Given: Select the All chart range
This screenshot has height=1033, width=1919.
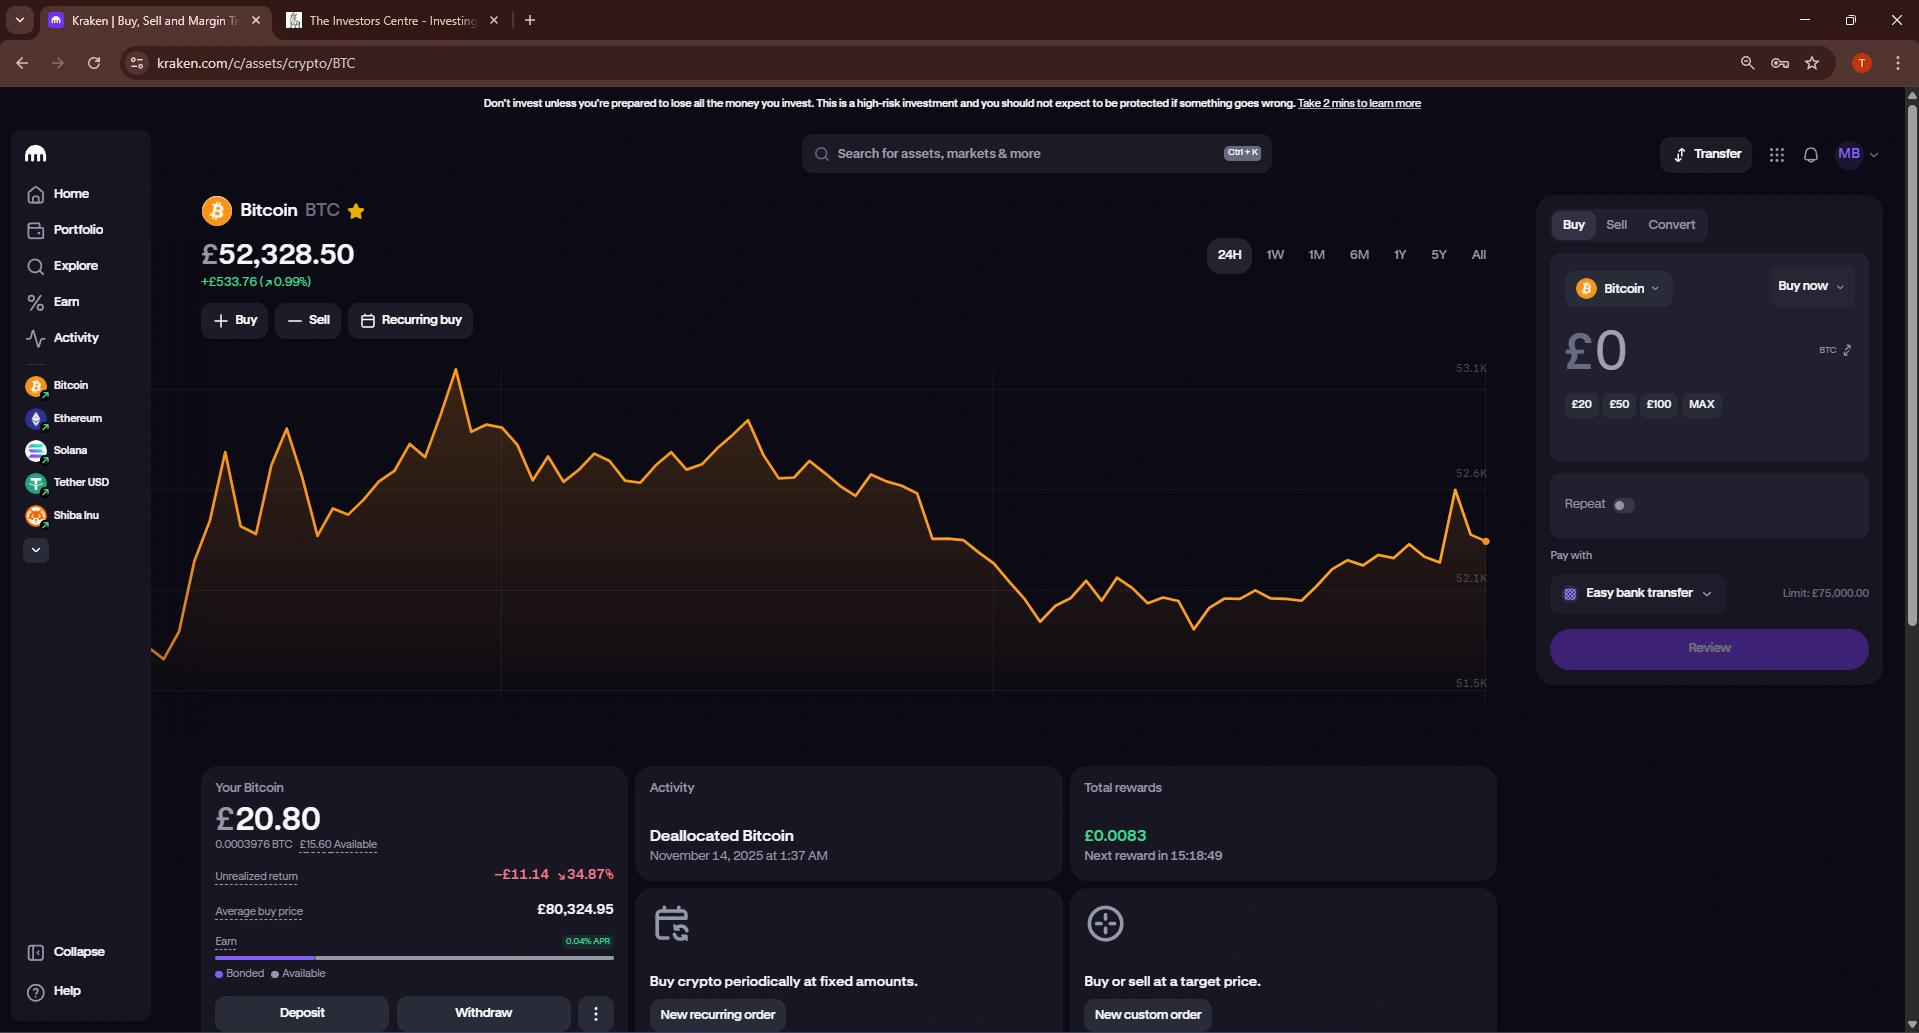Looking at the screenshot, I should coord(1479,255).
